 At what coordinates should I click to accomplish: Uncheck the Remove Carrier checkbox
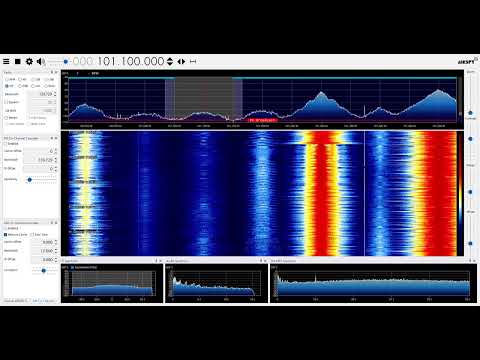pos(5,235)
